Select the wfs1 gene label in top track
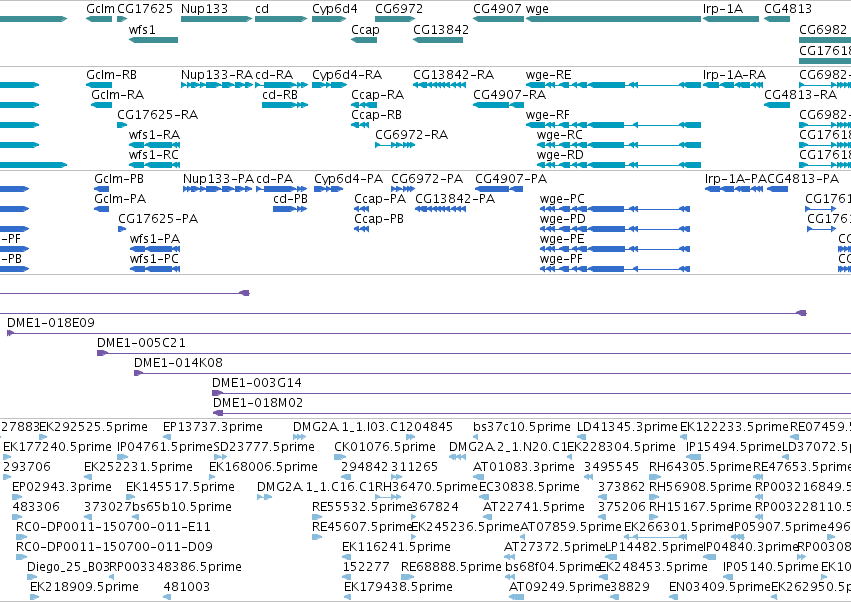This screenshot has width=851, height=602. 142,29
